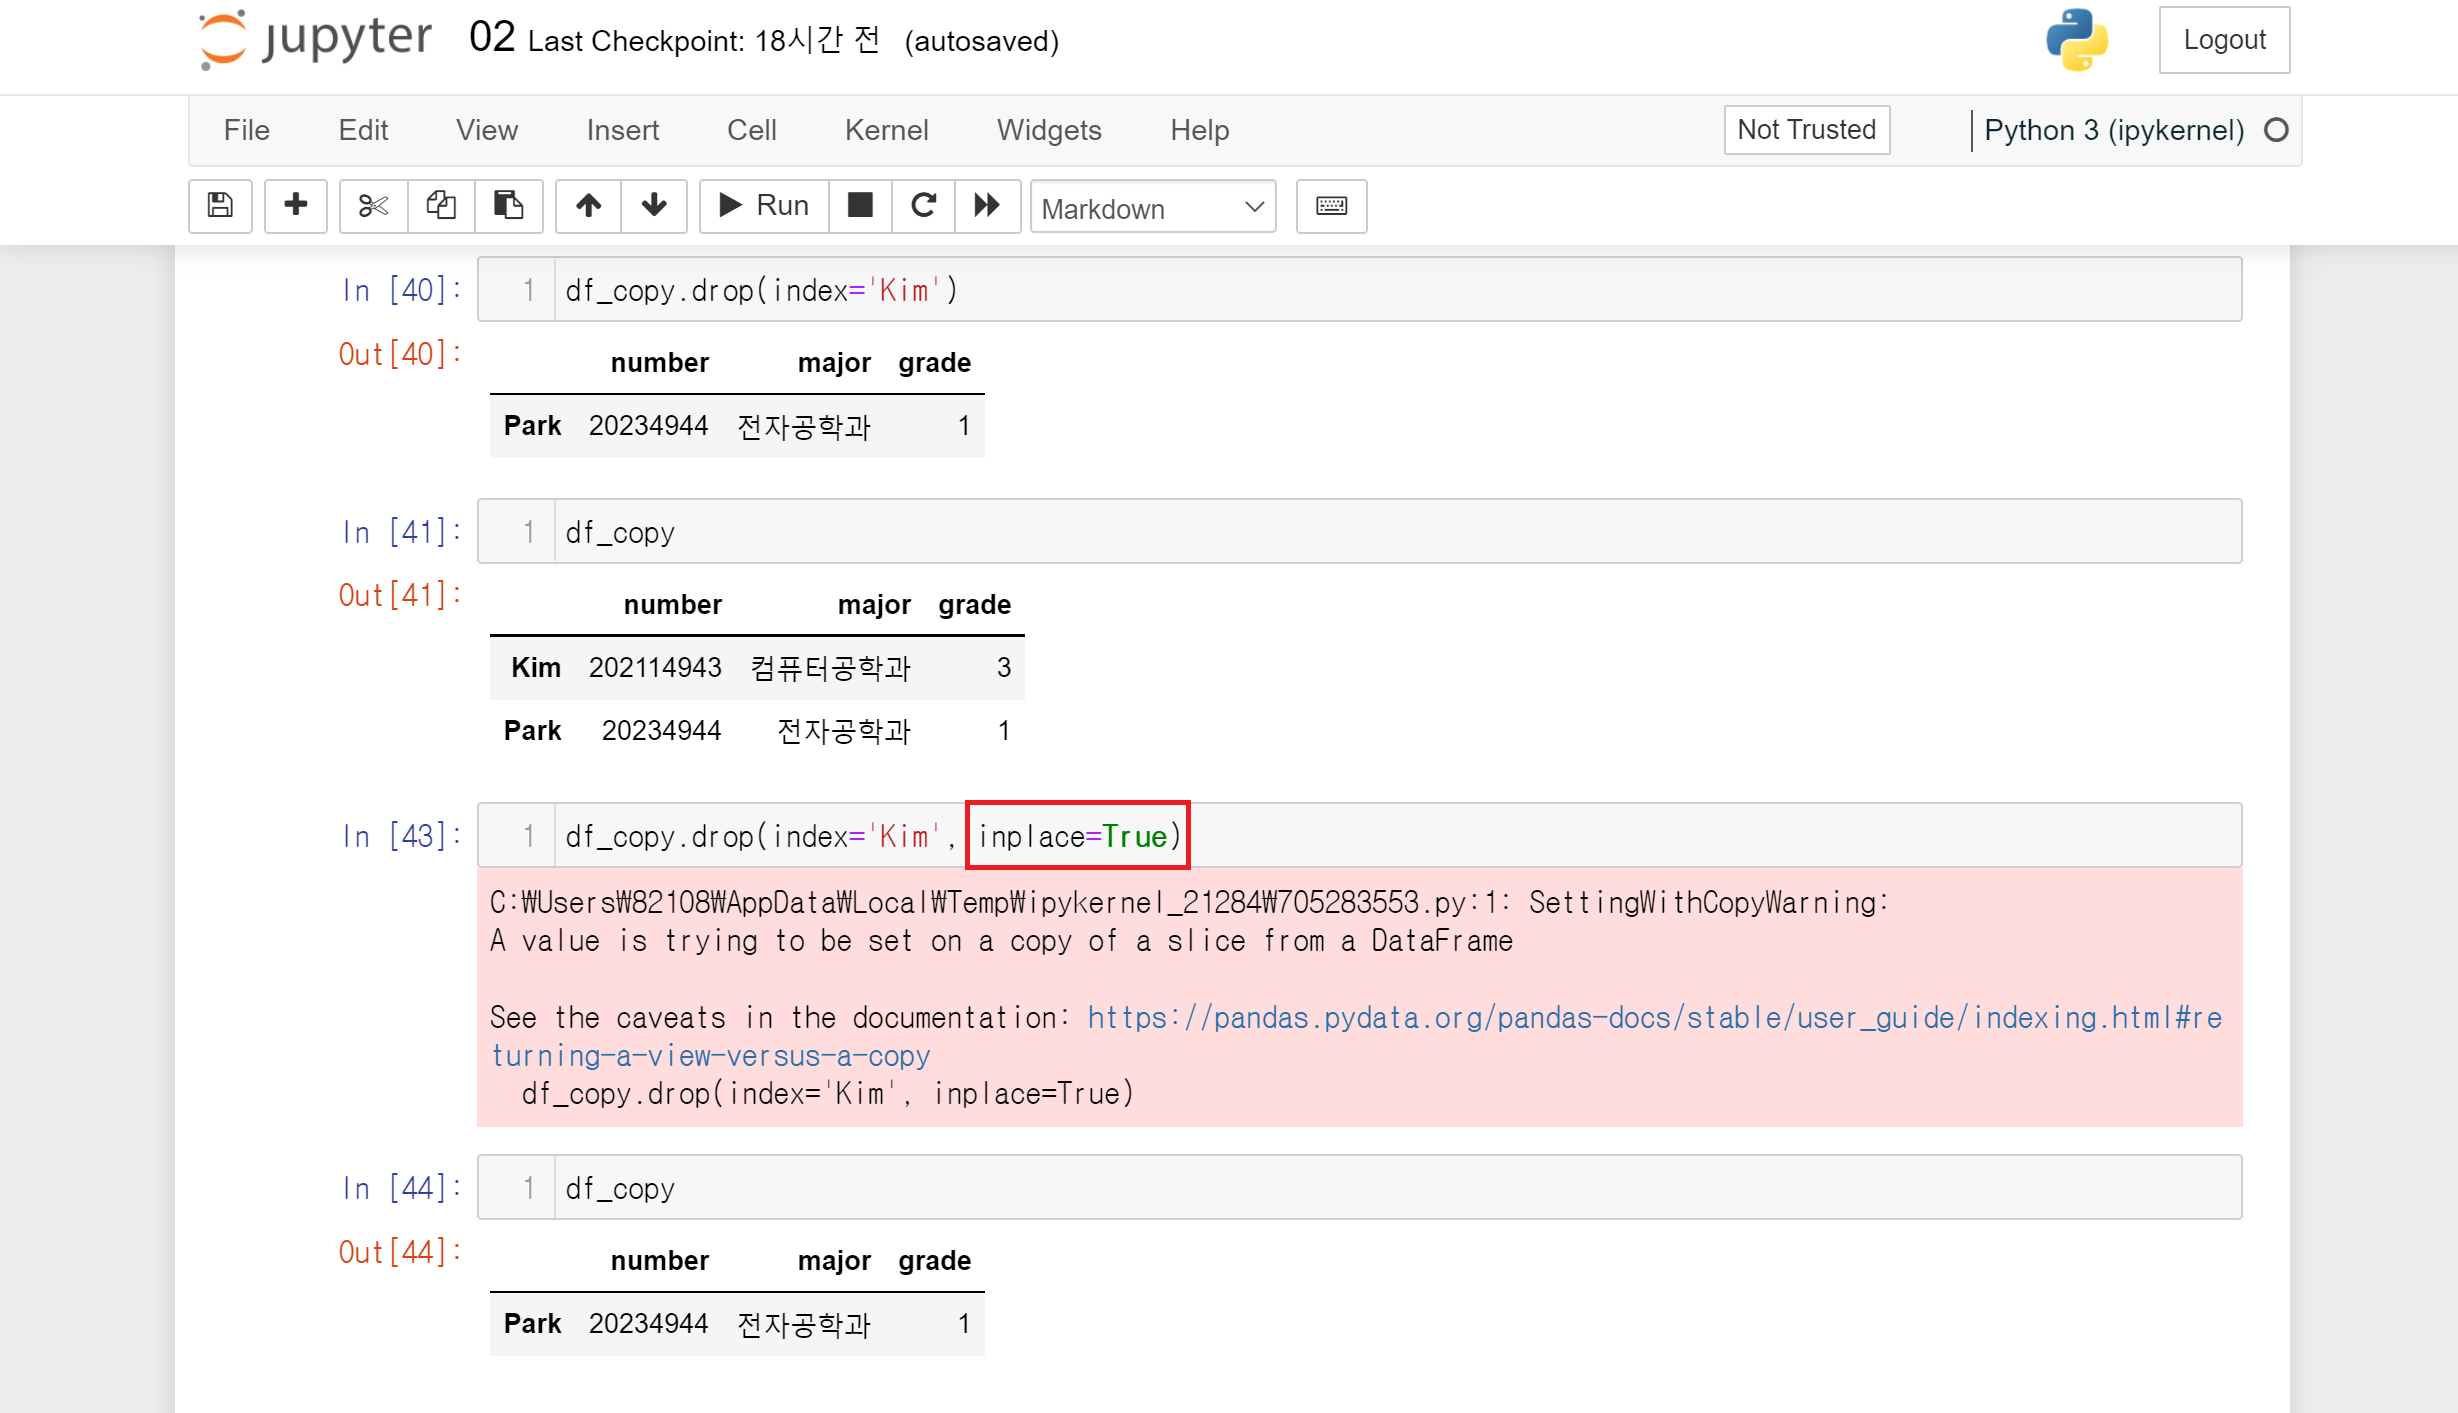Open the Kernel menu
Viewport: 2458px width, 1413px height.
(886, 130)
